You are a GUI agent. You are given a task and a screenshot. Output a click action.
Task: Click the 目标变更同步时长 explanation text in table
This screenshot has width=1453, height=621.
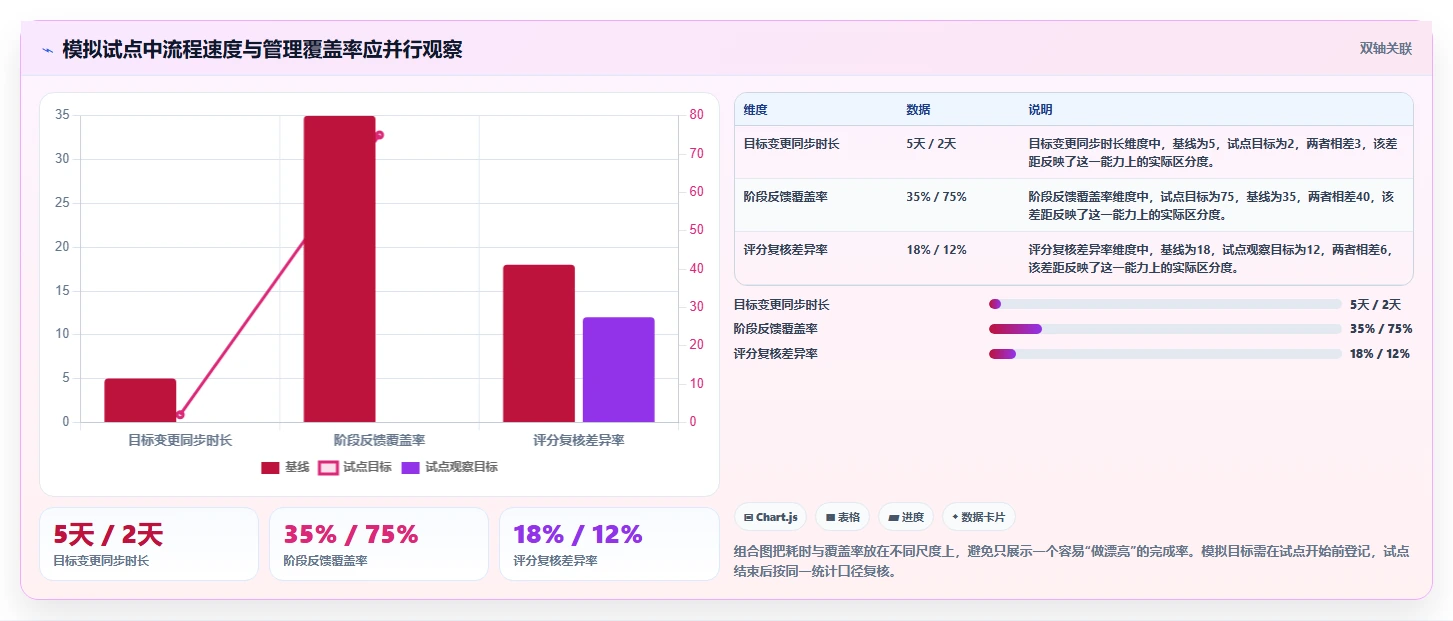(x=1213, y=152)
